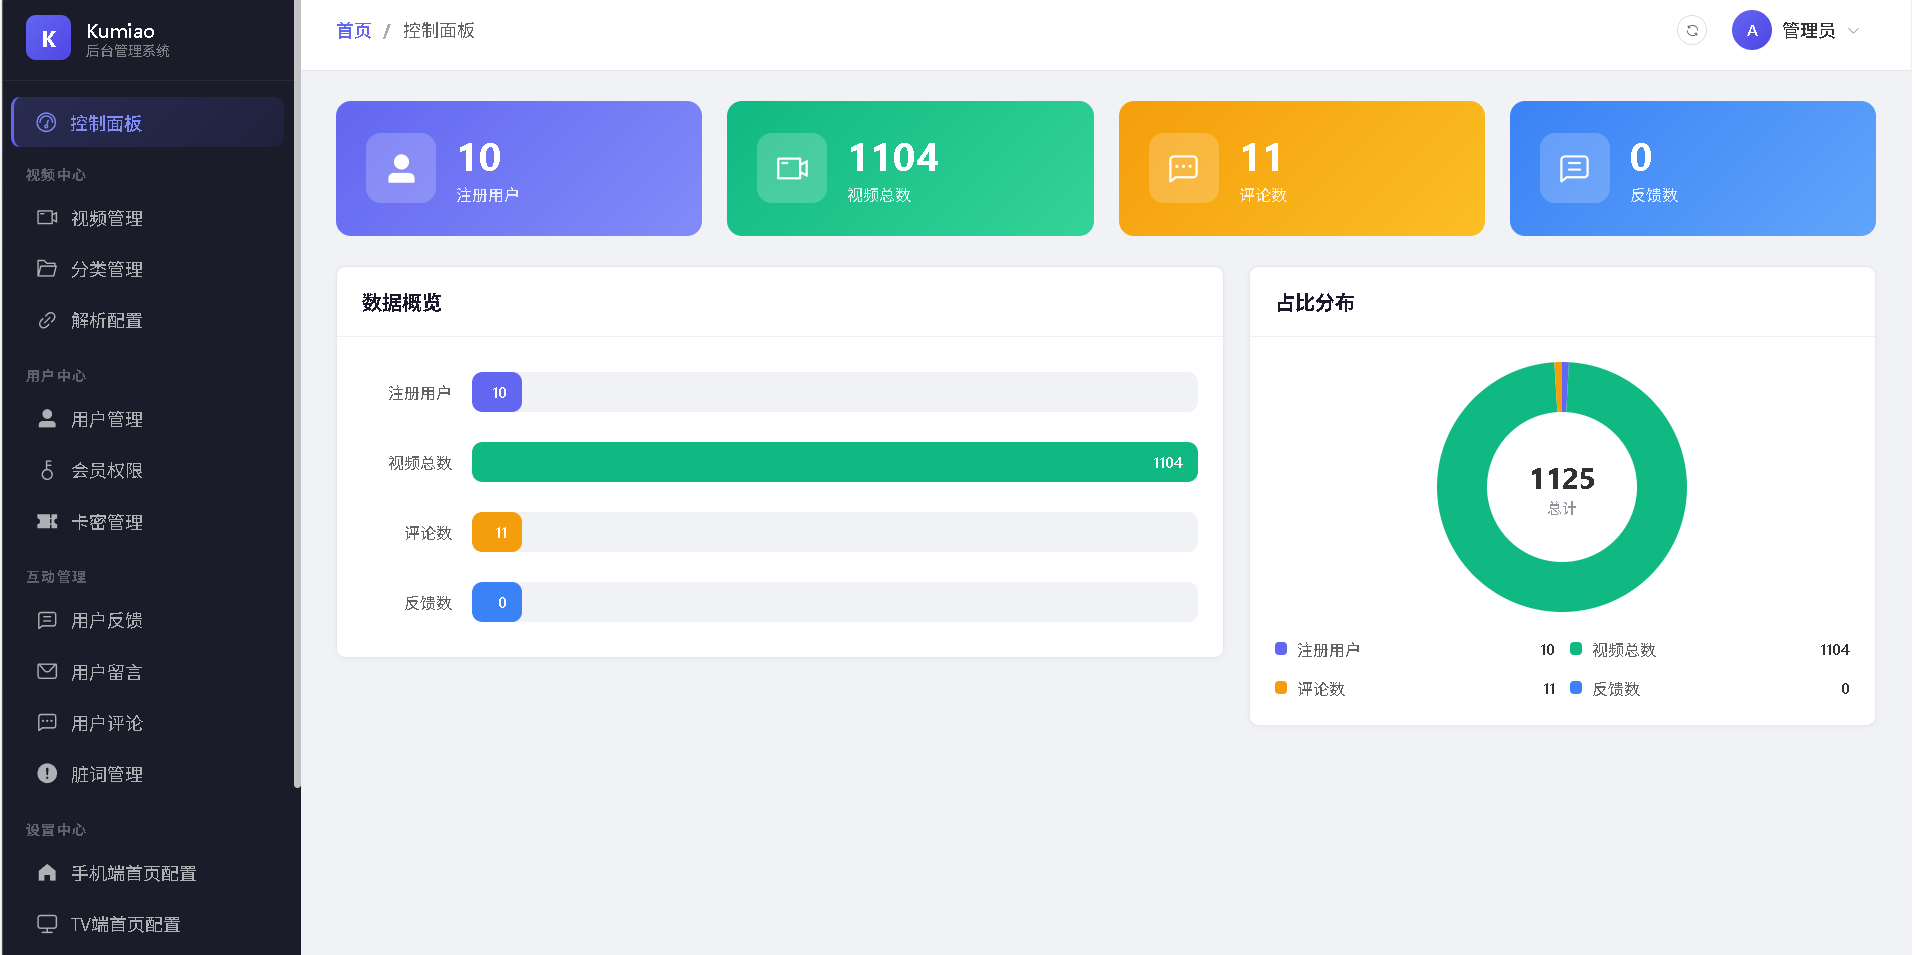This screenshot has height=955, width=1915.
Task: Click the 分类管理 folder icon
Action: [x=47, y=269]
